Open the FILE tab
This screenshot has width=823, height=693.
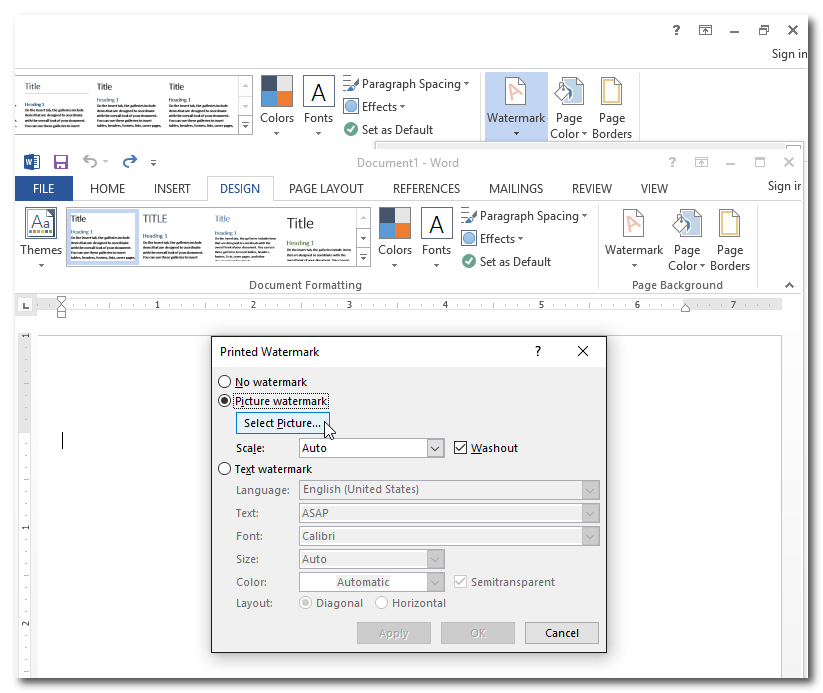(x=44, y=188)
